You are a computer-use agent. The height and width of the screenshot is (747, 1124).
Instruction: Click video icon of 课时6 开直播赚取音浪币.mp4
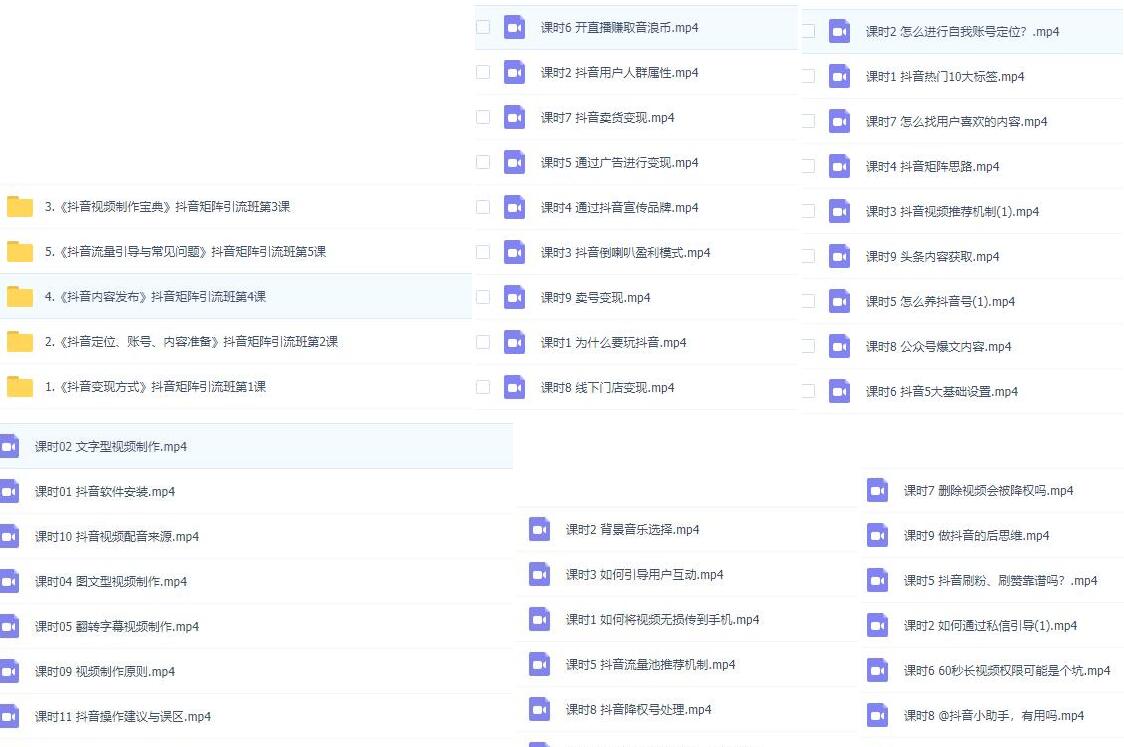(515, 27)
